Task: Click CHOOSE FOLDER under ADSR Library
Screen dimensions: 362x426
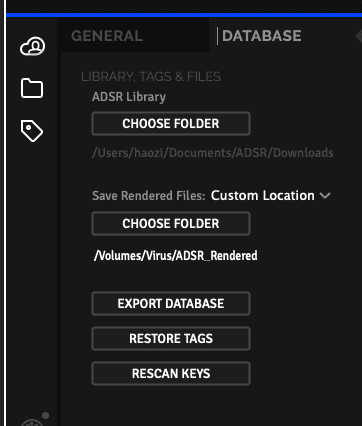Action: click(171, 124)
